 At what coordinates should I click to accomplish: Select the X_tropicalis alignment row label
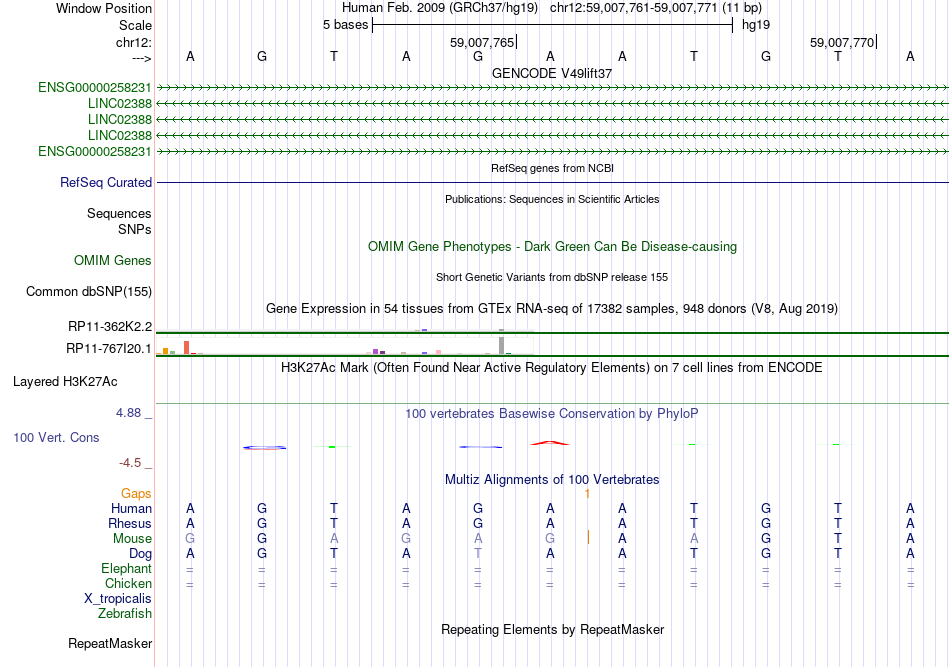tap(118, 599)
